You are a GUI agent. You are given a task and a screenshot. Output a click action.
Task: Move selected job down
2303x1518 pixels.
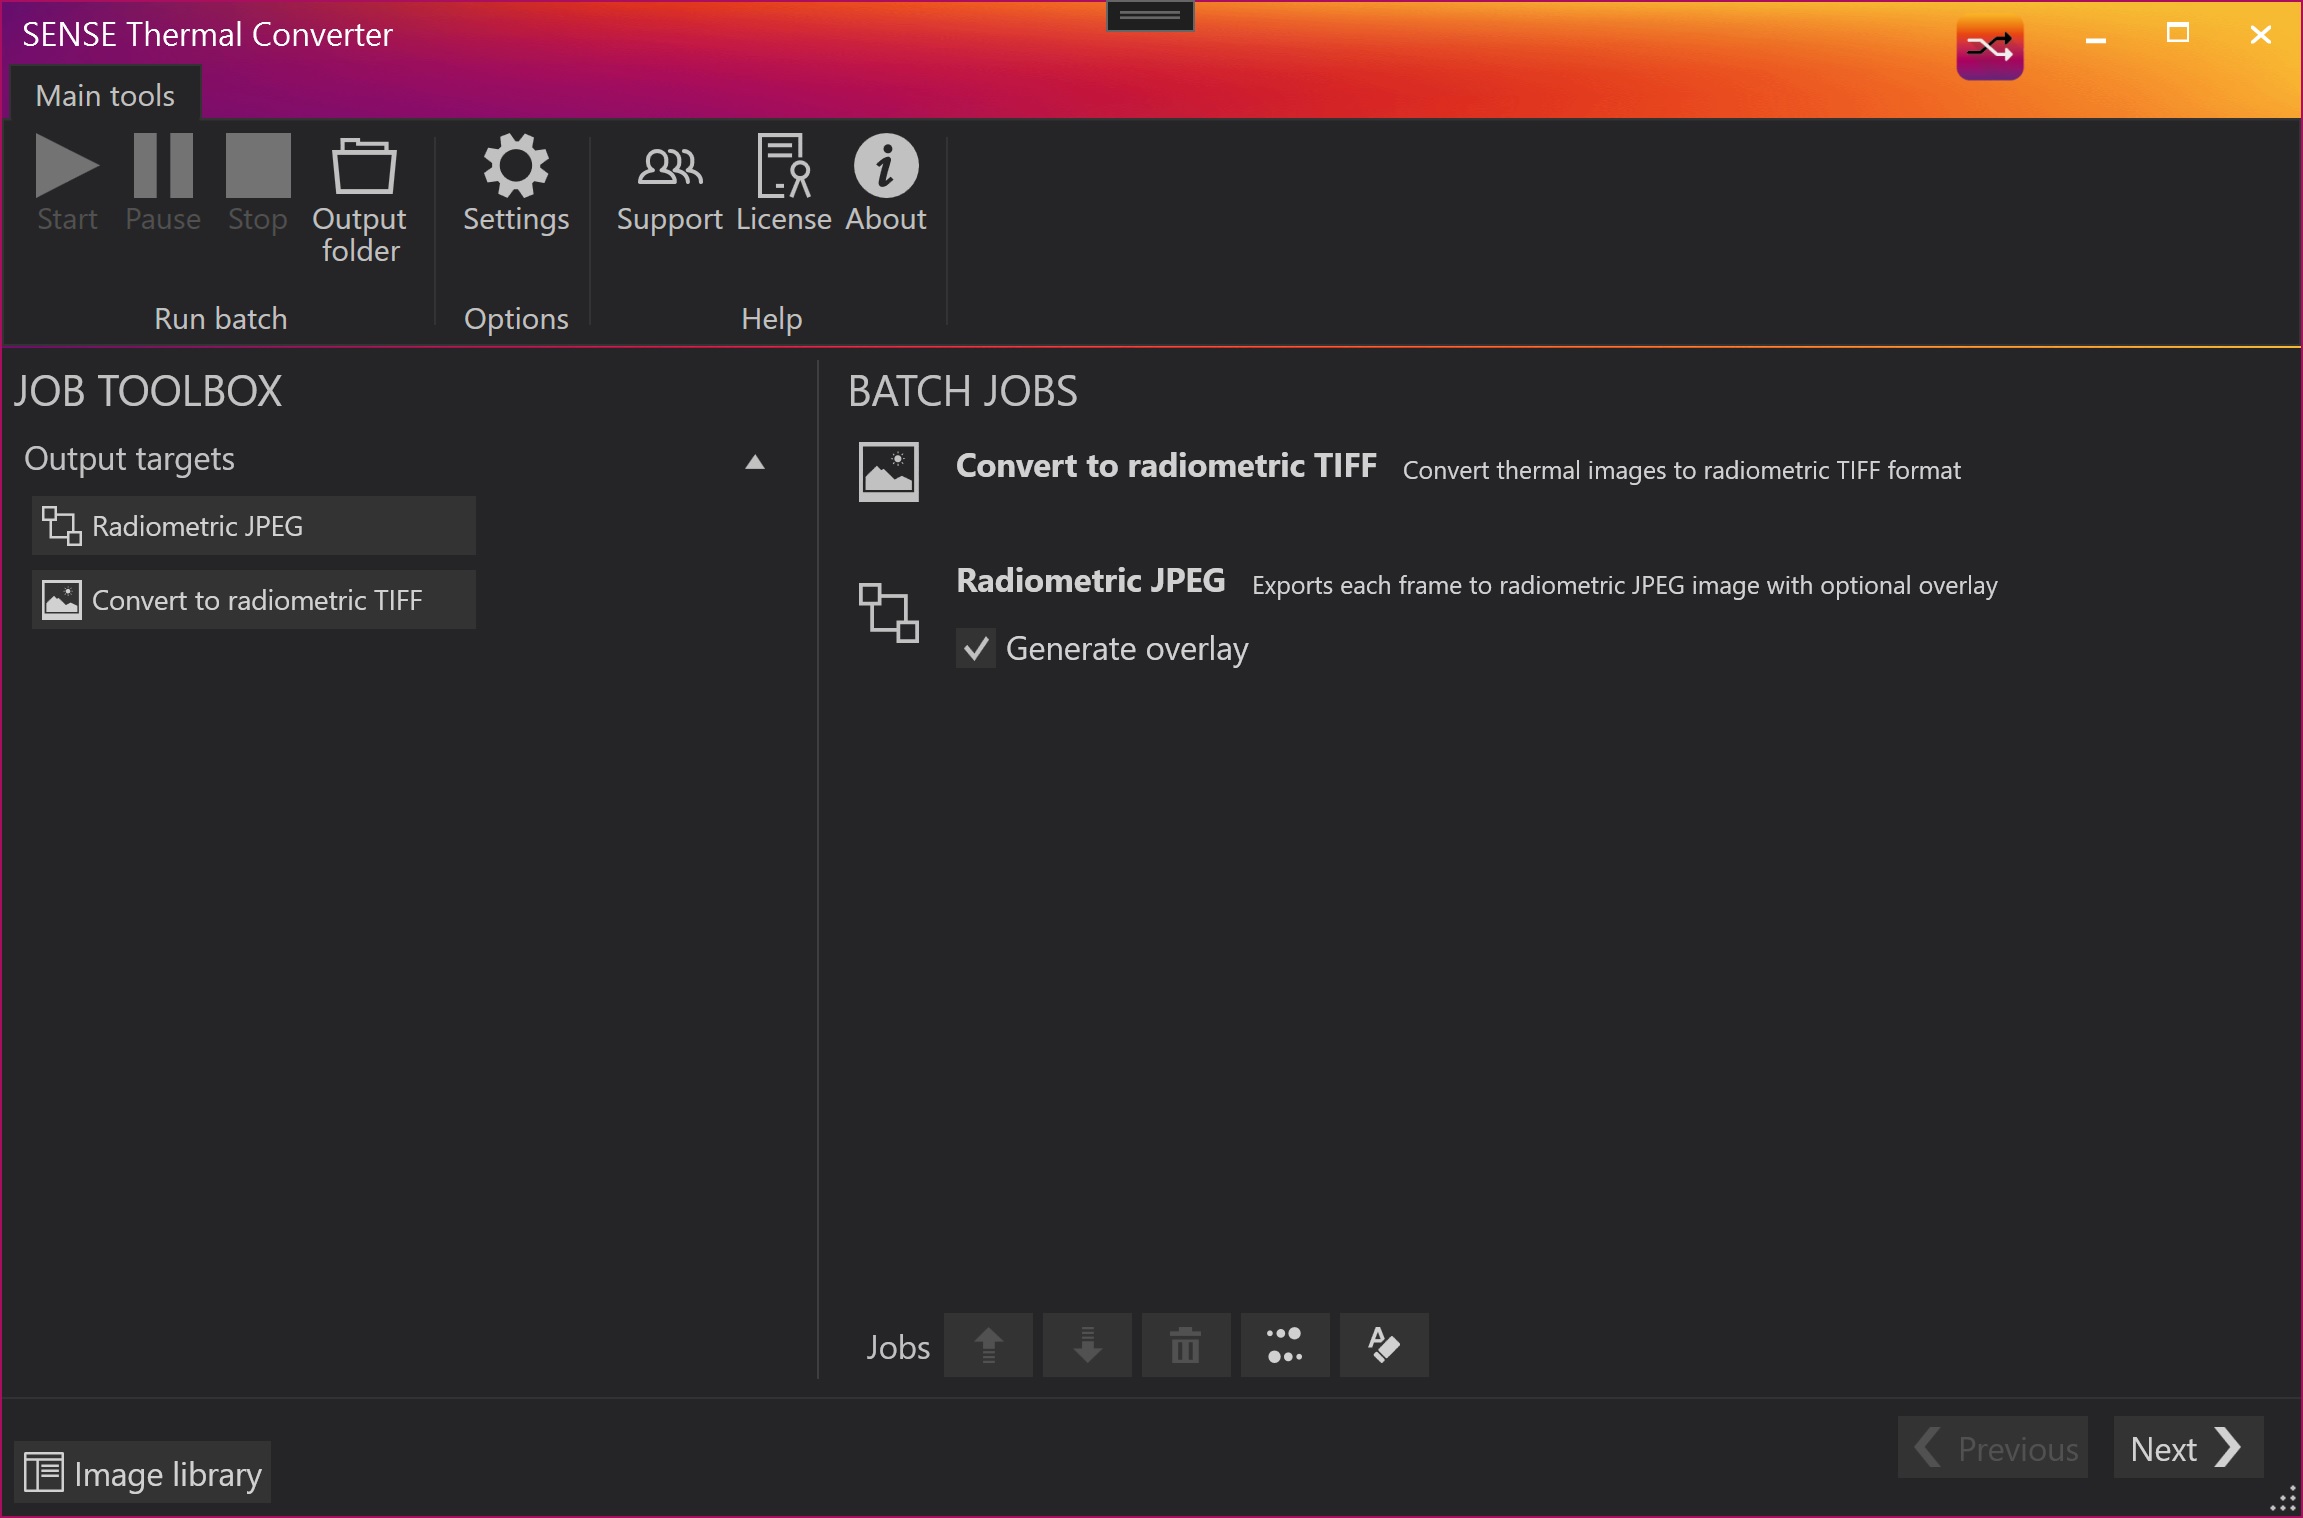[1087, 1345]
